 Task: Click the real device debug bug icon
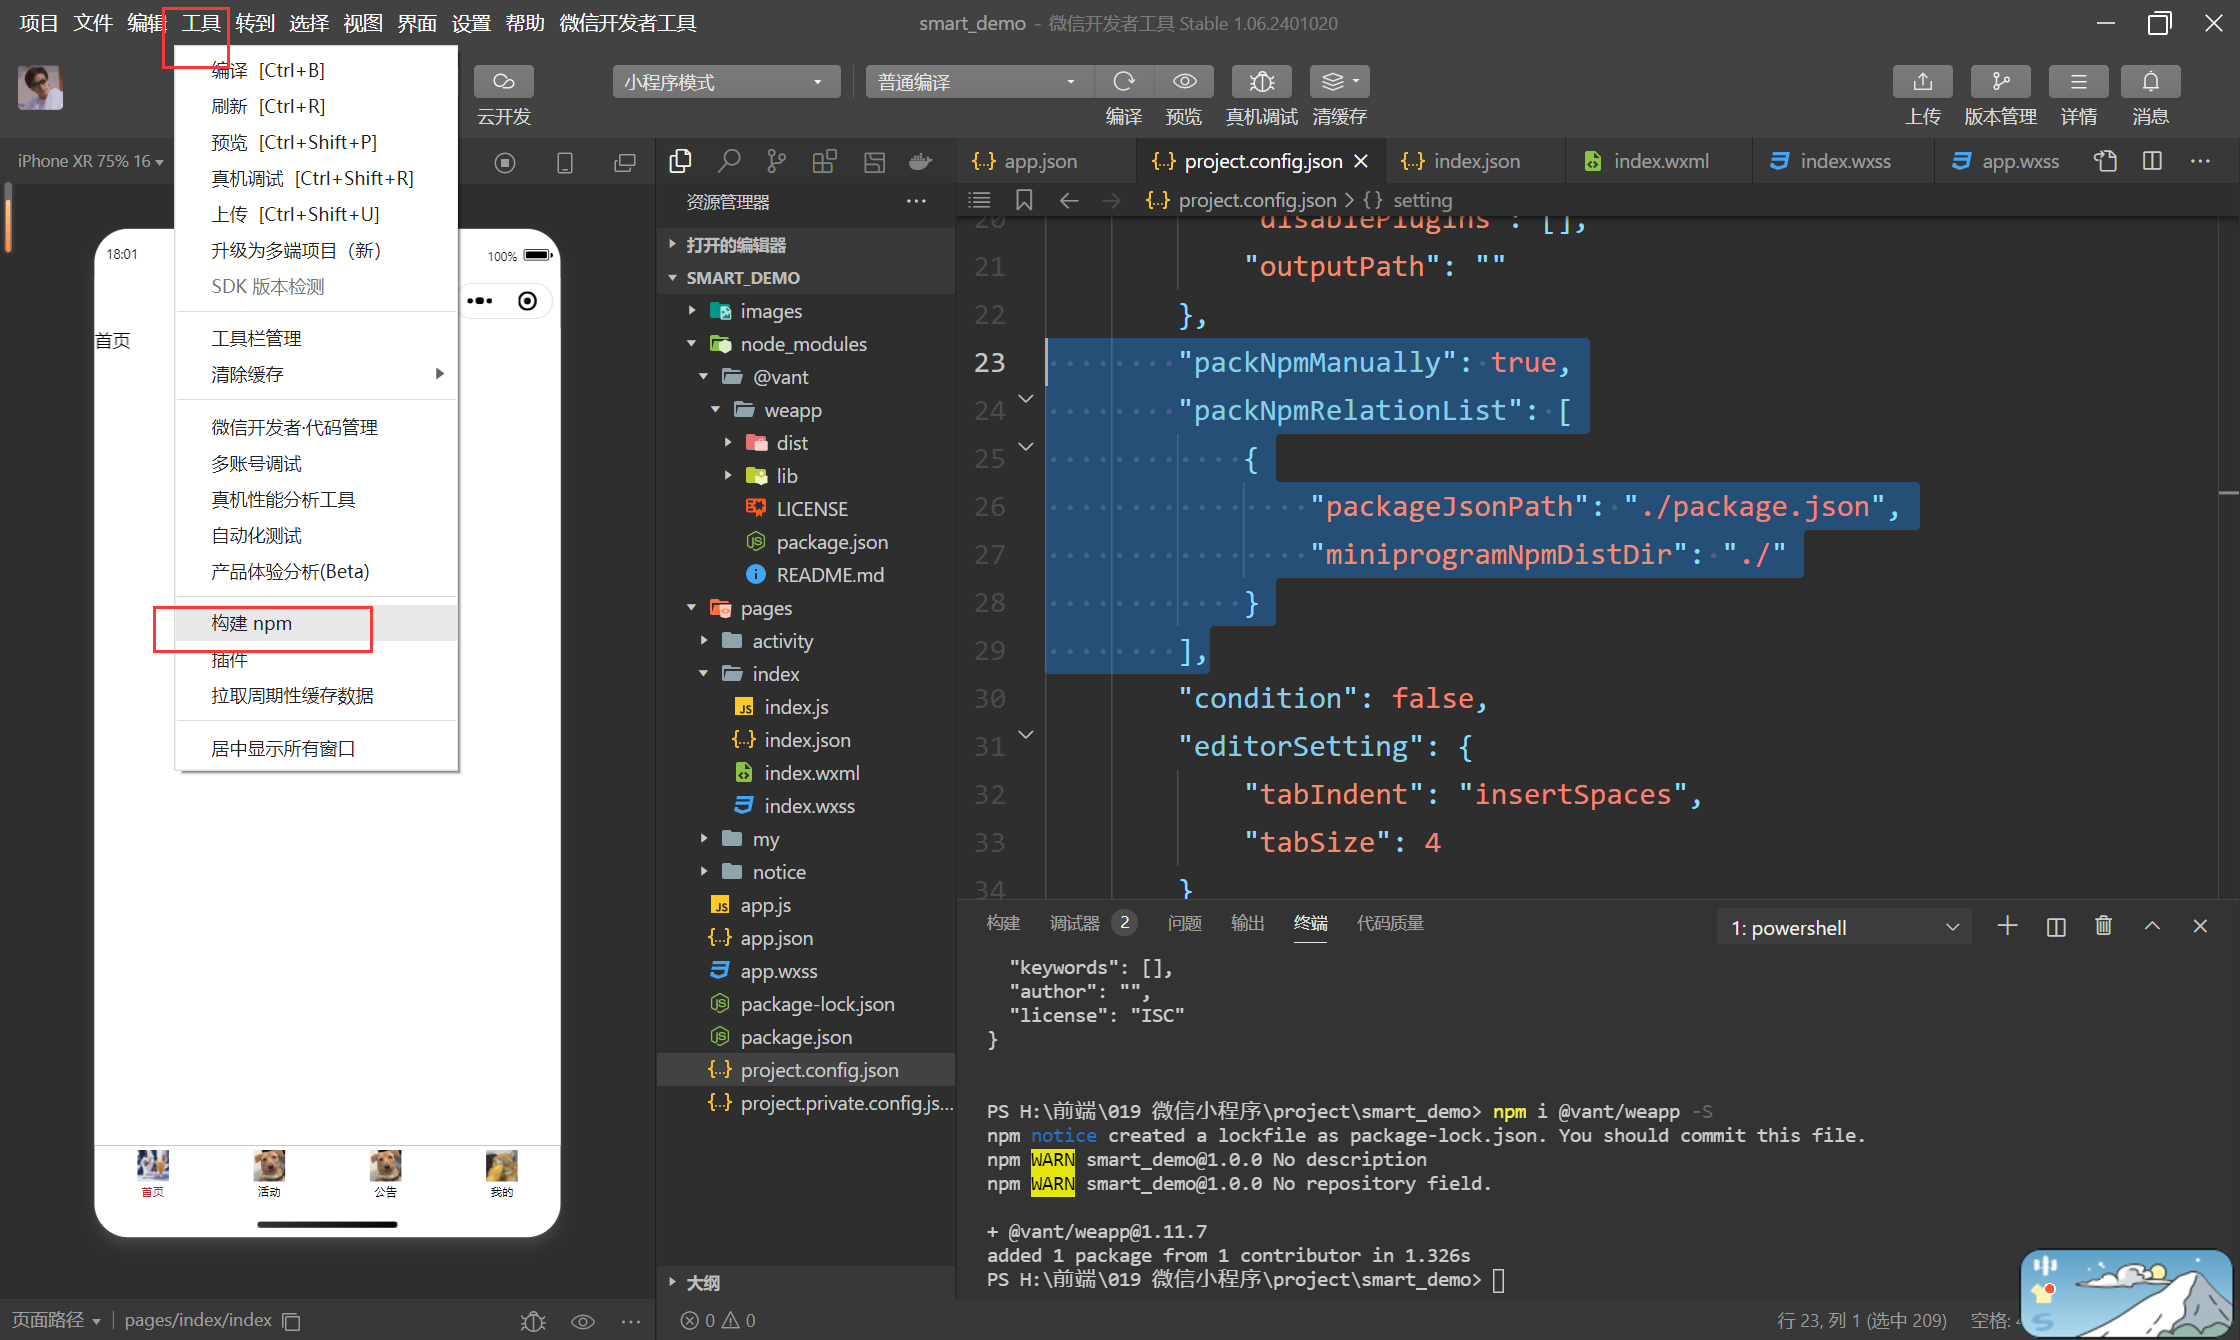tap(1261, 82)
